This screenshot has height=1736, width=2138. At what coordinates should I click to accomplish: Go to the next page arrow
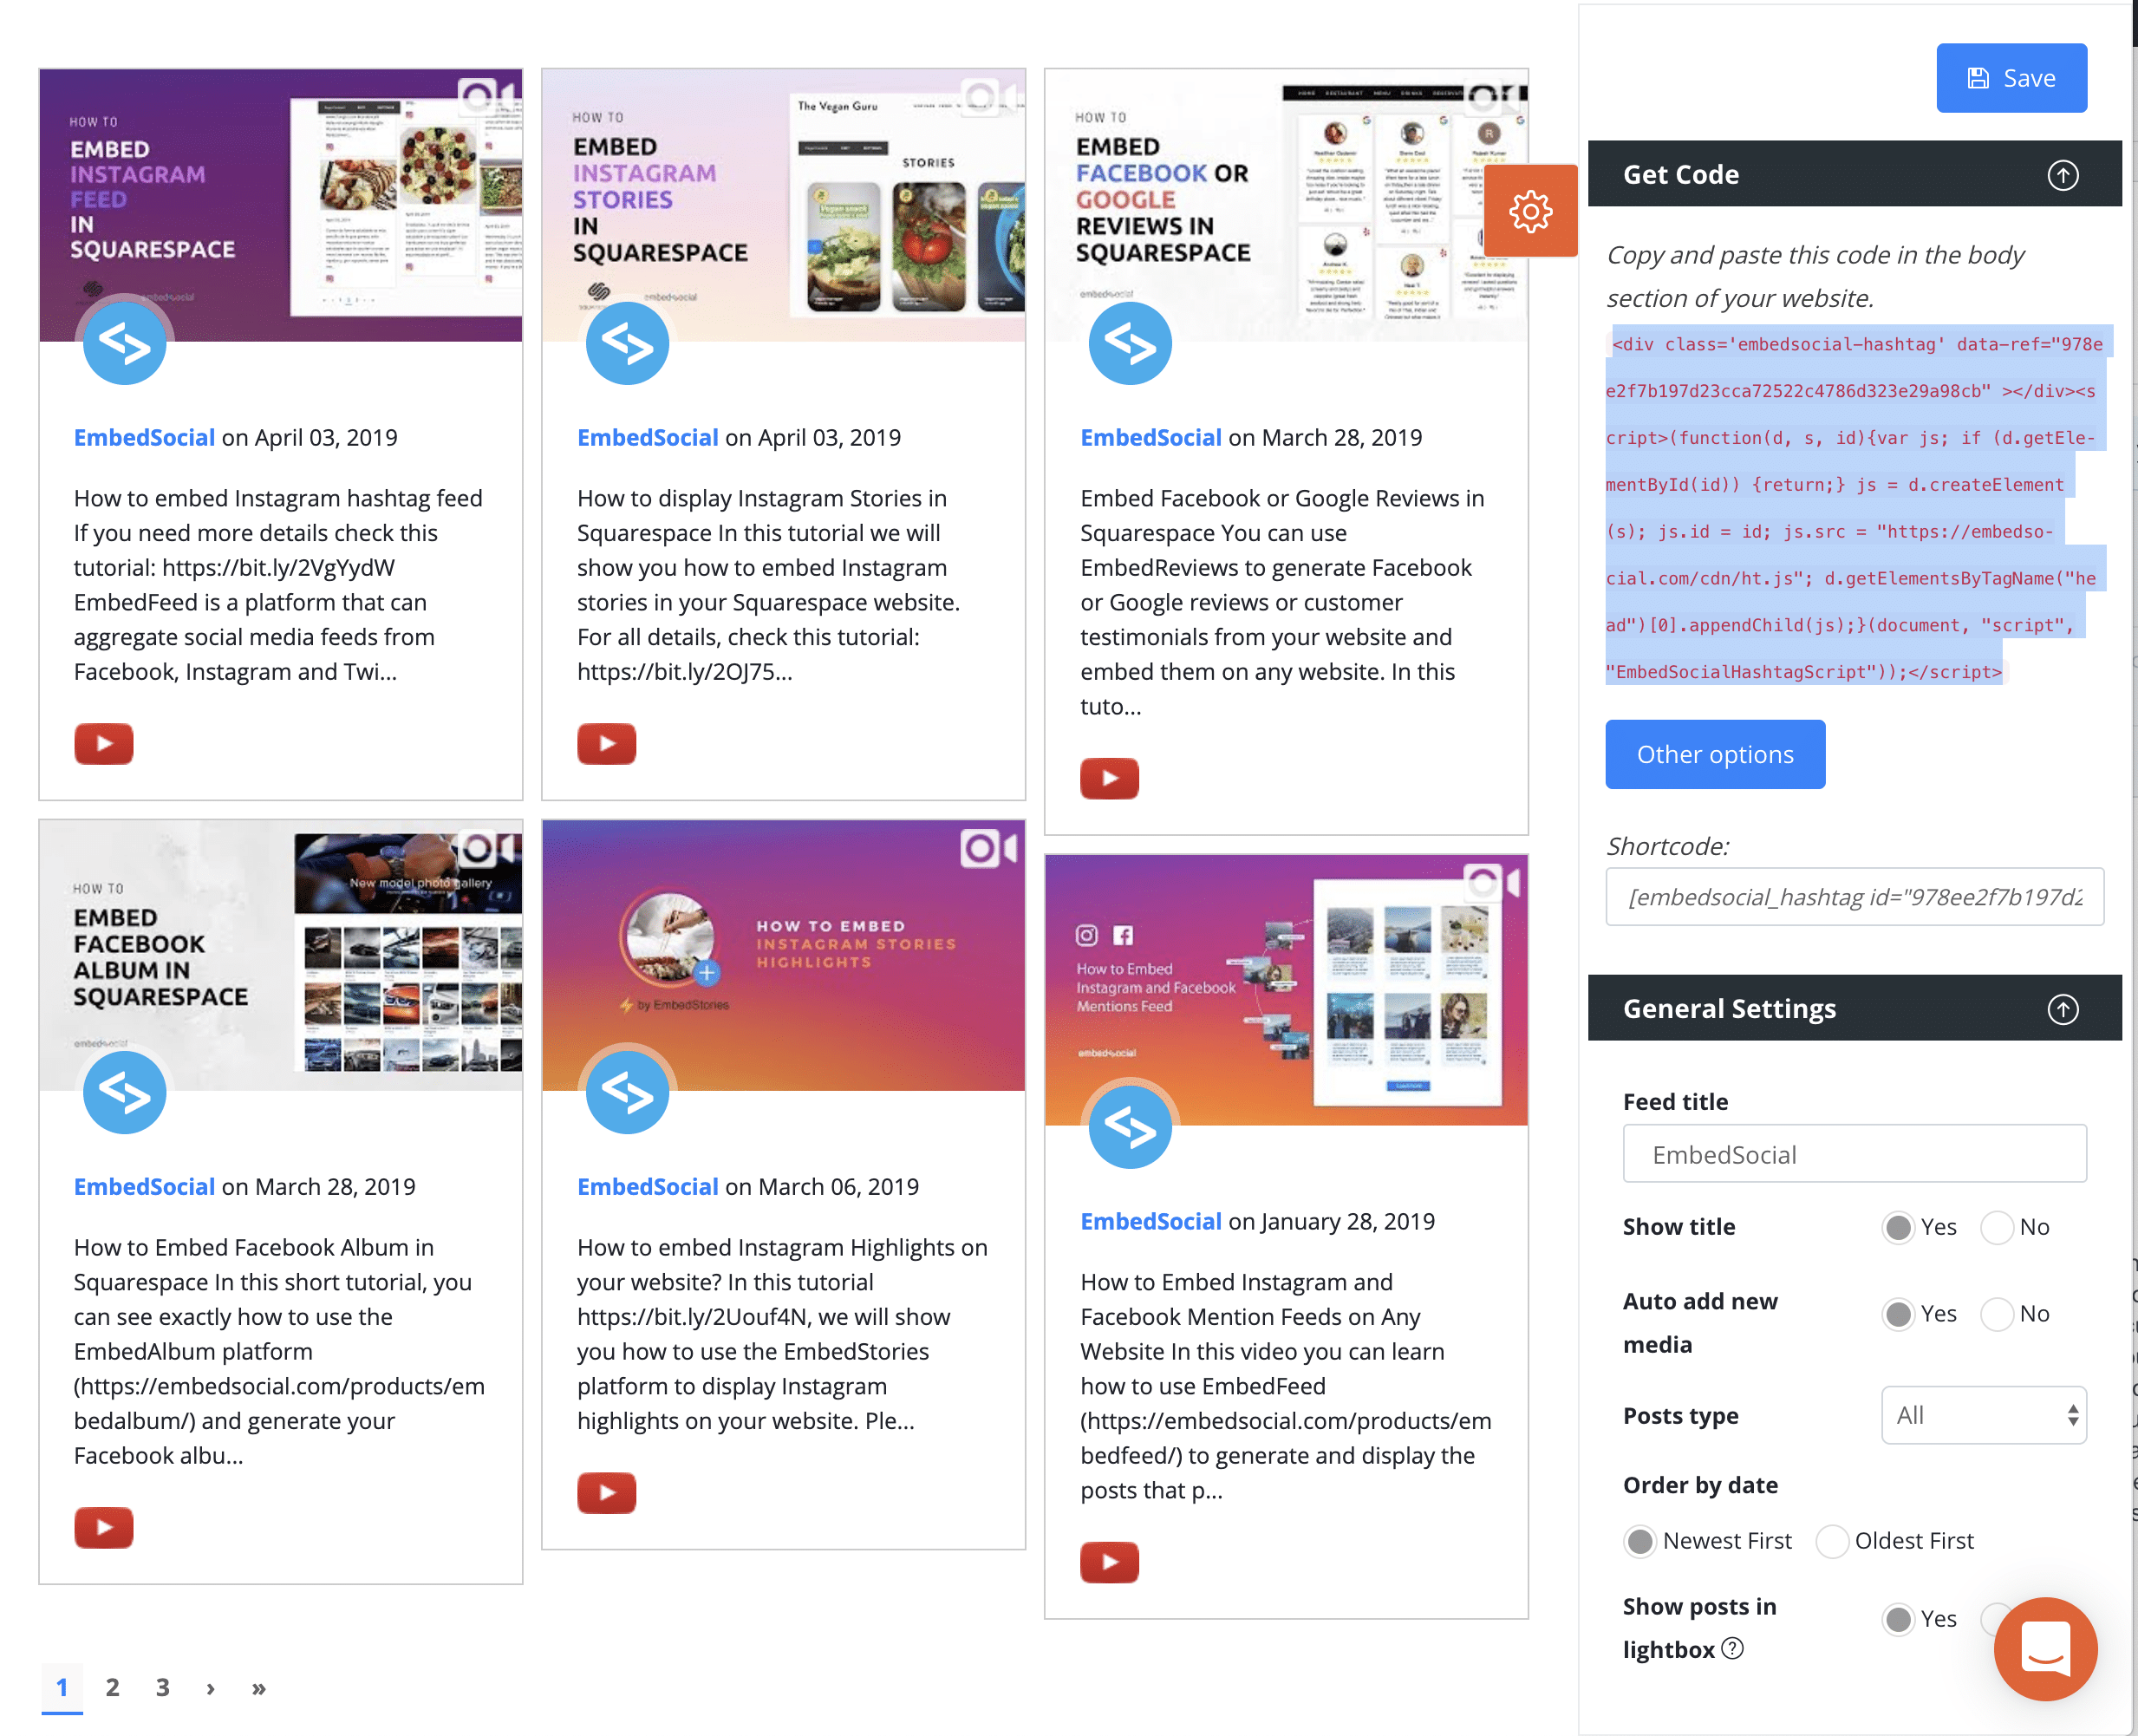[x=210, y=1688]
